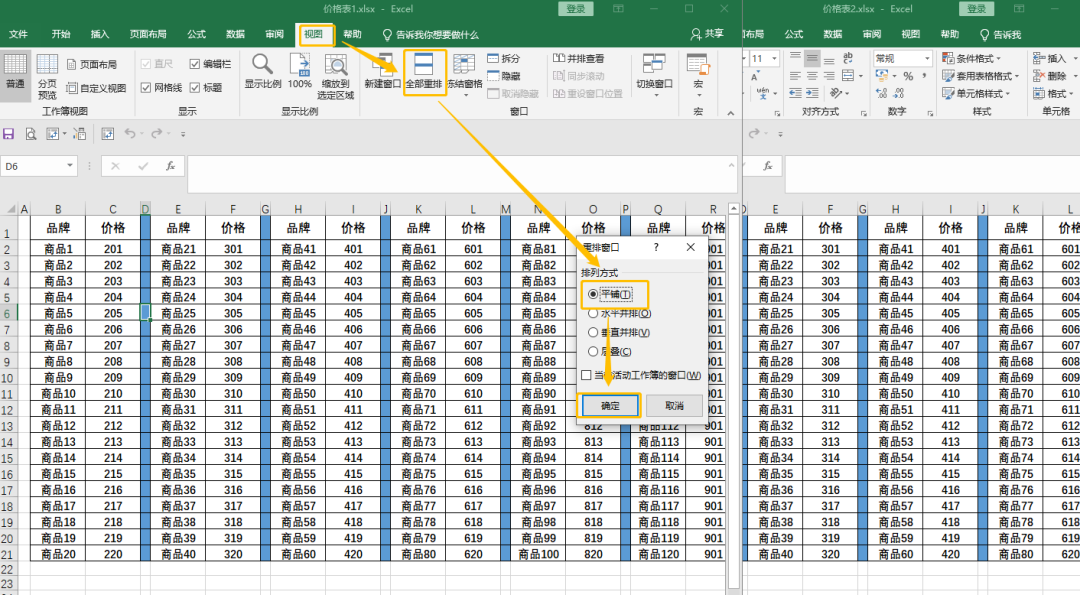Click the Insert Function fx icon
This screenshot has width=1080, height=595.
pos(170,166)
